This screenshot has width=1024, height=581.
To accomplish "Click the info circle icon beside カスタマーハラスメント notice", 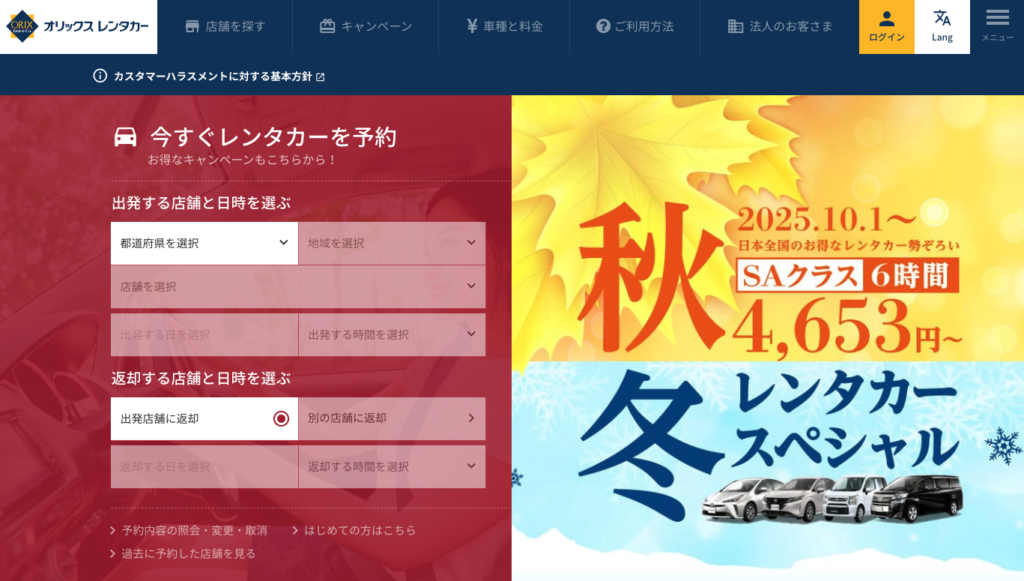I will point(100,76).
